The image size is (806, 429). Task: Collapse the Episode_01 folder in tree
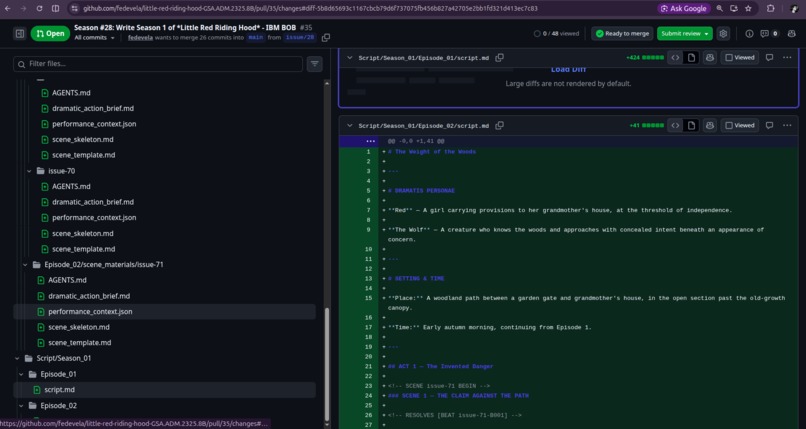click(22, 374)
